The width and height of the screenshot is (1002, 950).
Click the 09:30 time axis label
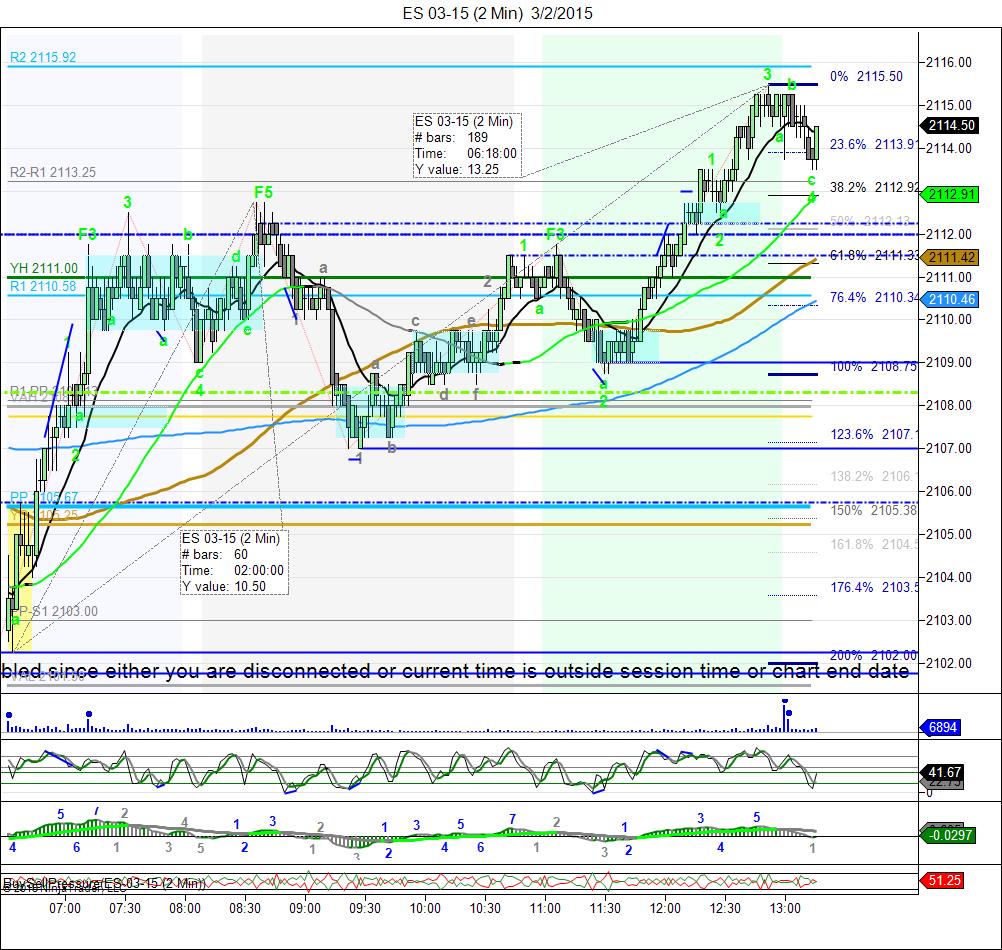(x=366, y=908)
